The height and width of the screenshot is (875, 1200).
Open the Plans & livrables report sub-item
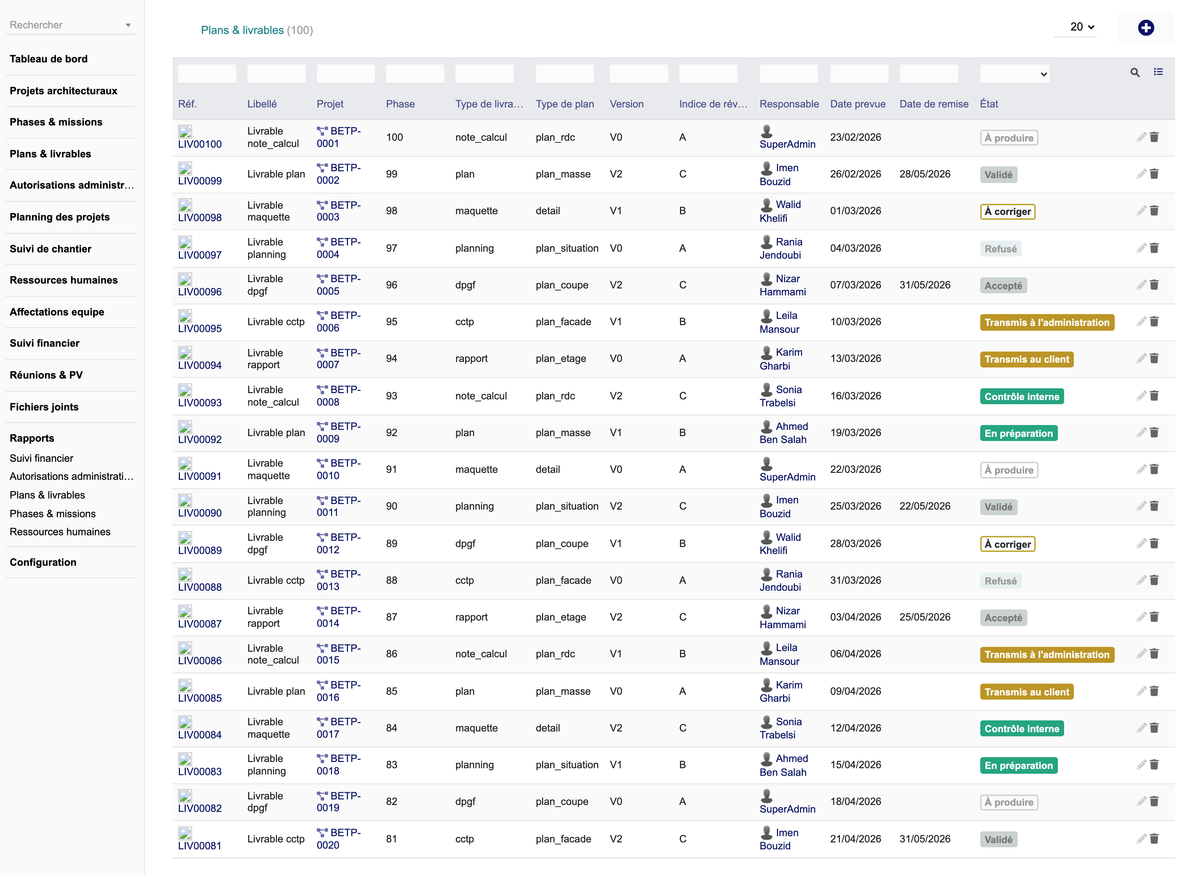[47, 495]
